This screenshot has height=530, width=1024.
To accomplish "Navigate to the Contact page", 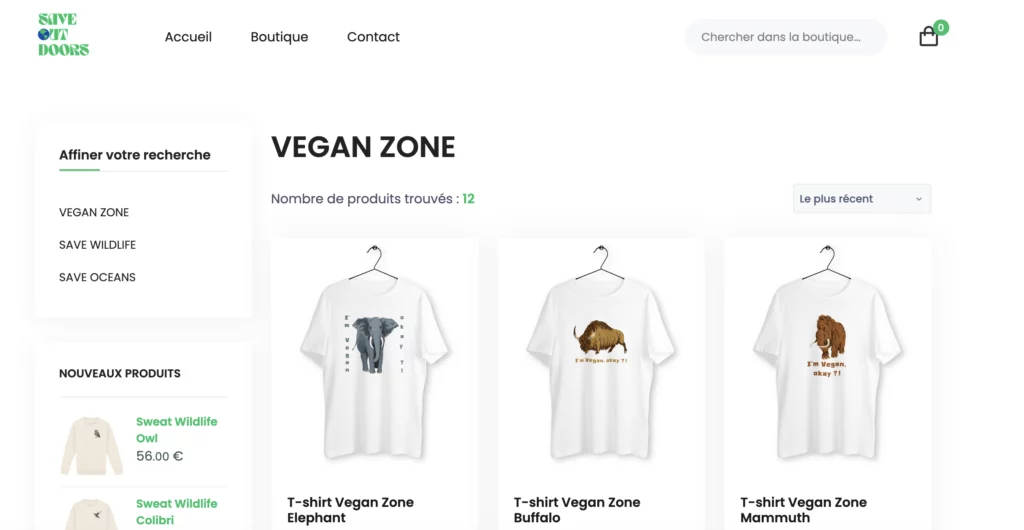I will 373,37.
